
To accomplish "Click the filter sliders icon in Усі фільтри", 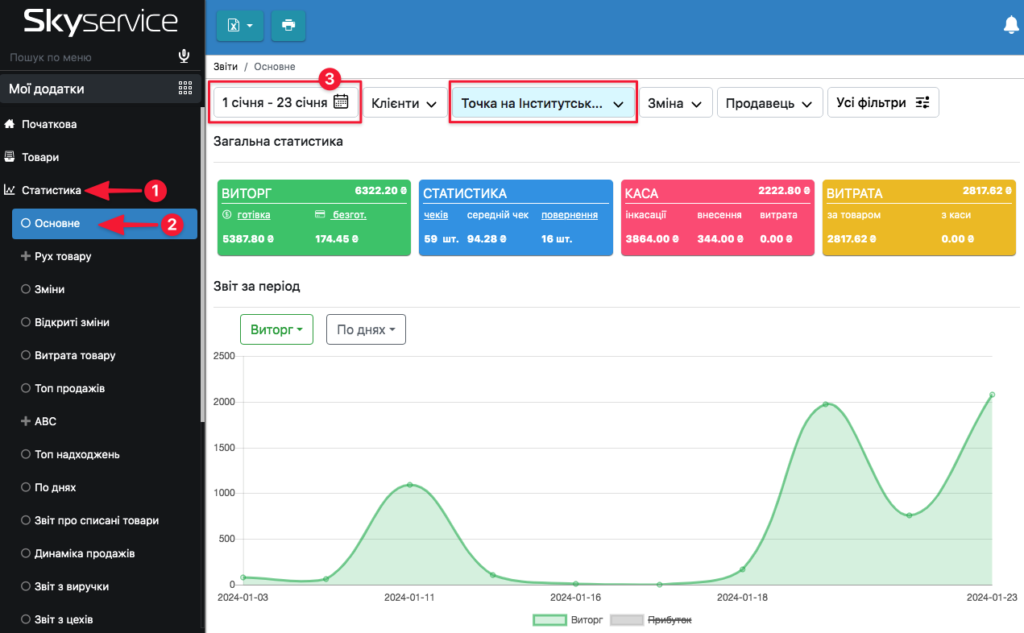I will pos(922,102).
